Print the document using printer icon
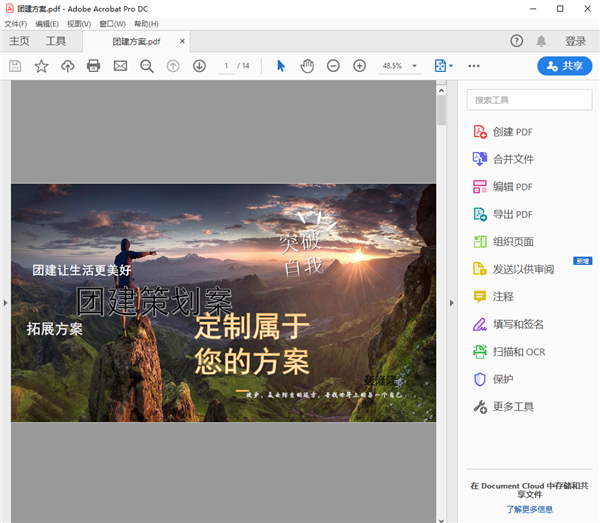 pyautogui.click(x=94, y=66)
